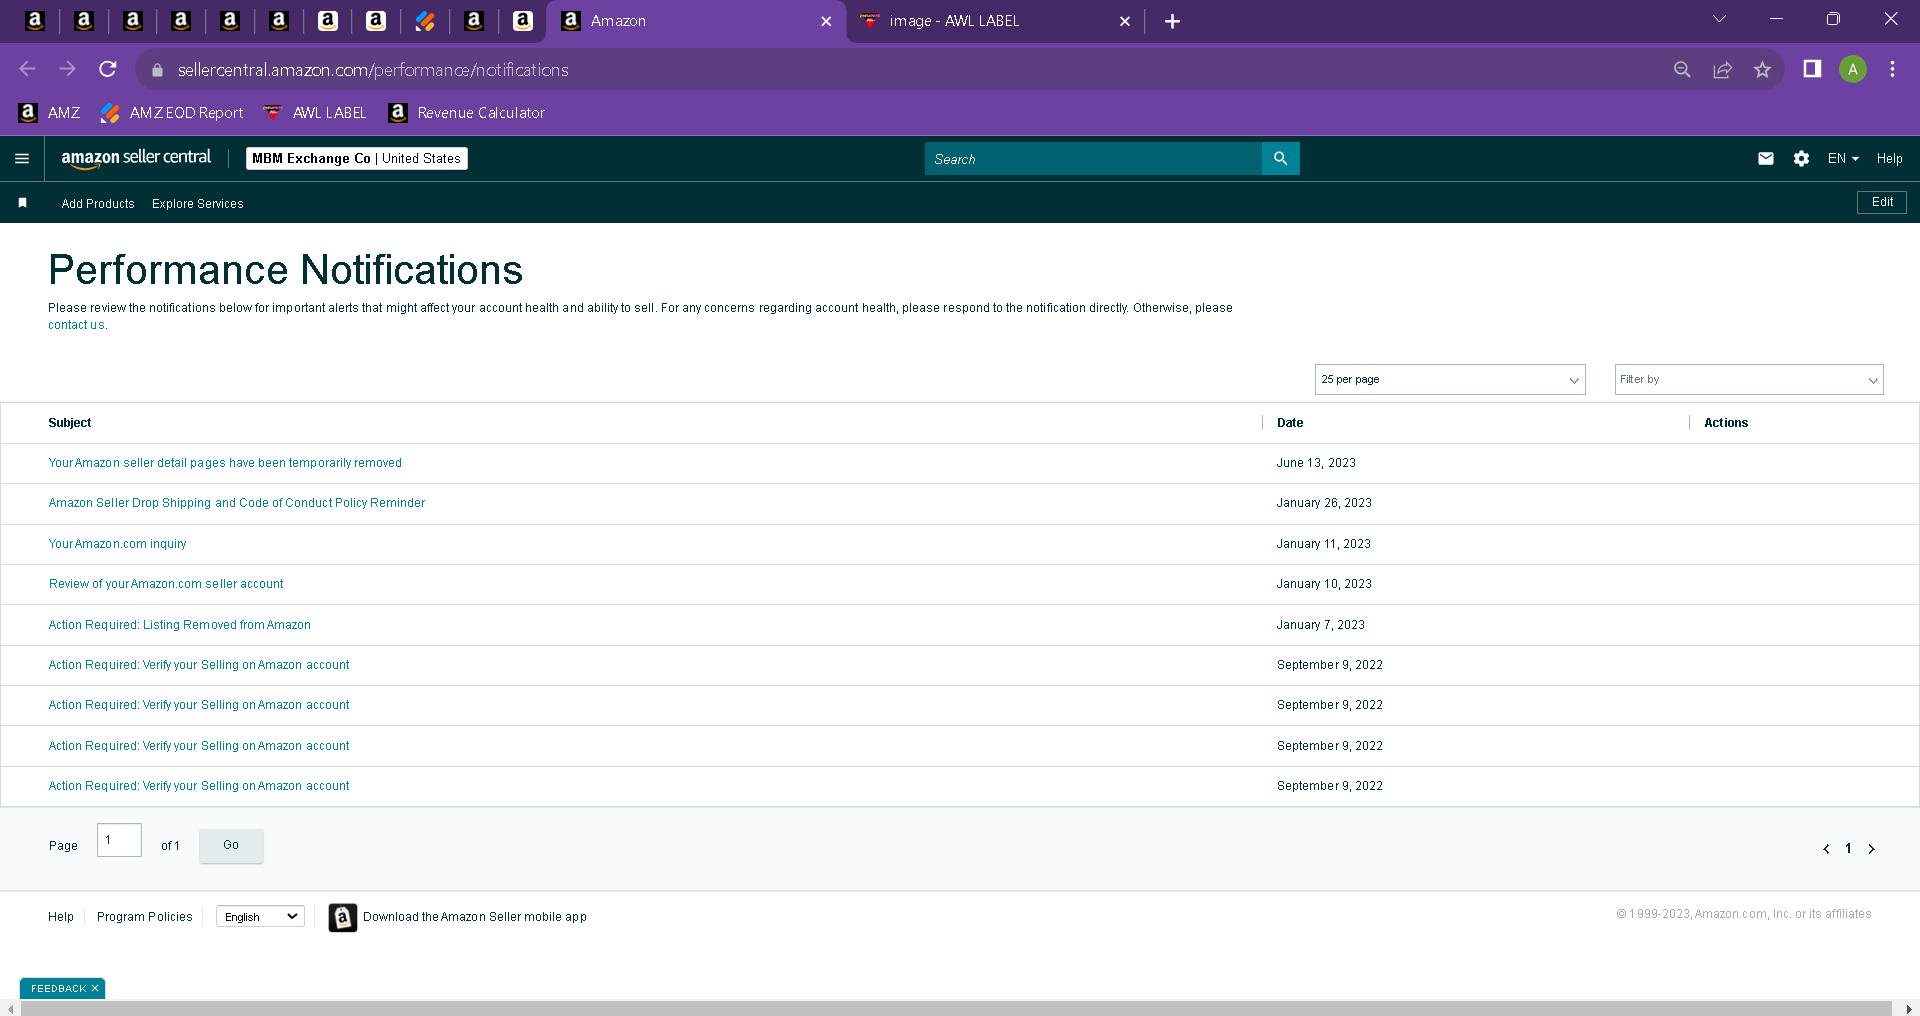Viewport: 1920px width, 1016px height.
Task: Bookmark this page with the star icon
Action: click(1762, 69)
